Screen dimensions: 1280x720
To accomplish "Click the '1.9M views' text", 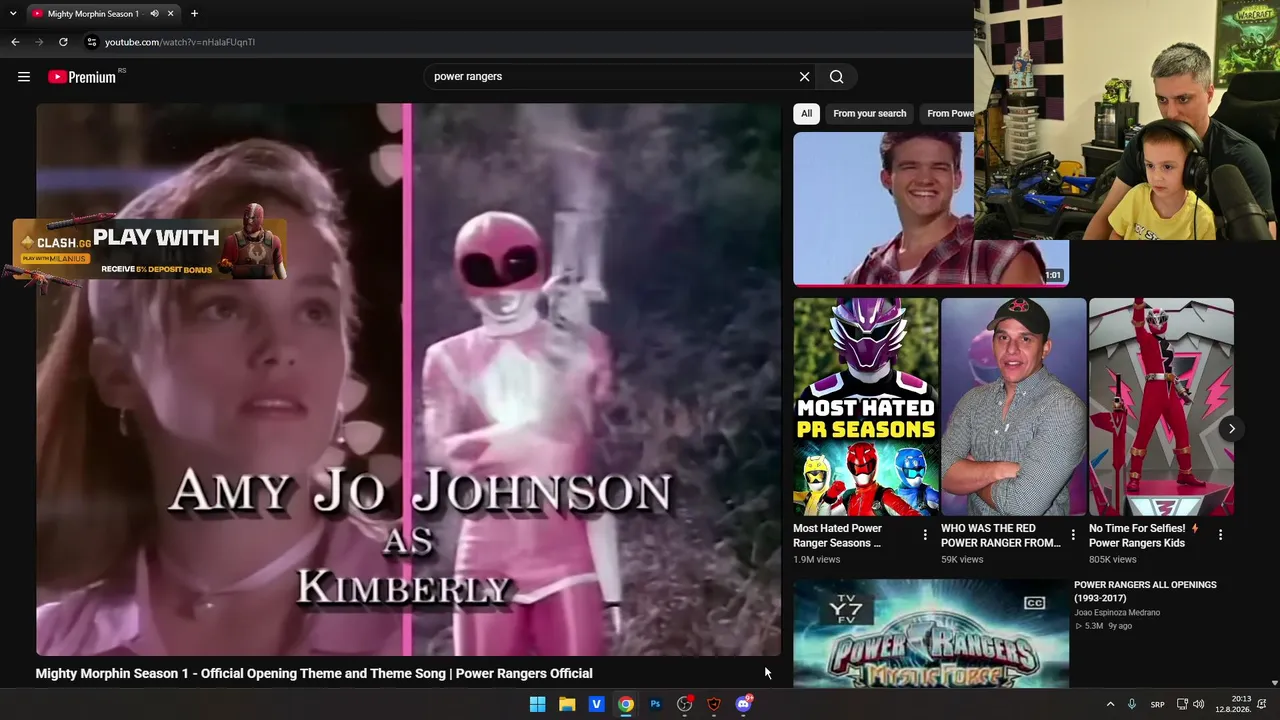I will (x=817, y=560).
